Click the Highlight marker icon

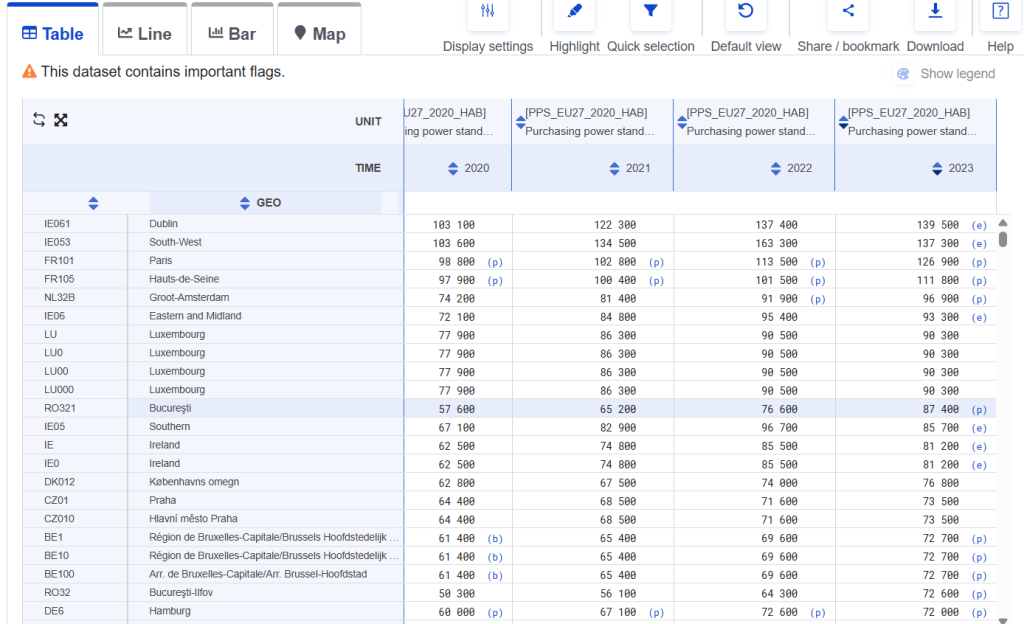tap(574, 12)
